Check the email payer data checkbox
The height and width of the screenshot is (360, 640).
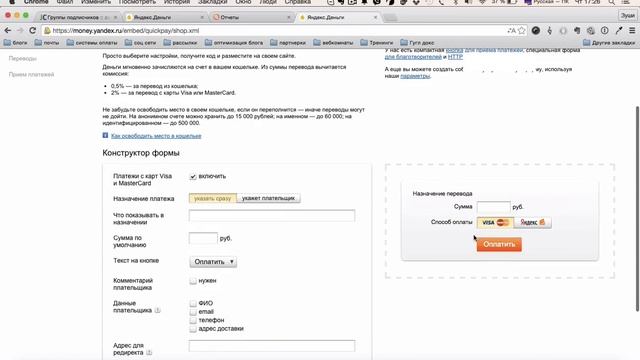coord(193,312)
